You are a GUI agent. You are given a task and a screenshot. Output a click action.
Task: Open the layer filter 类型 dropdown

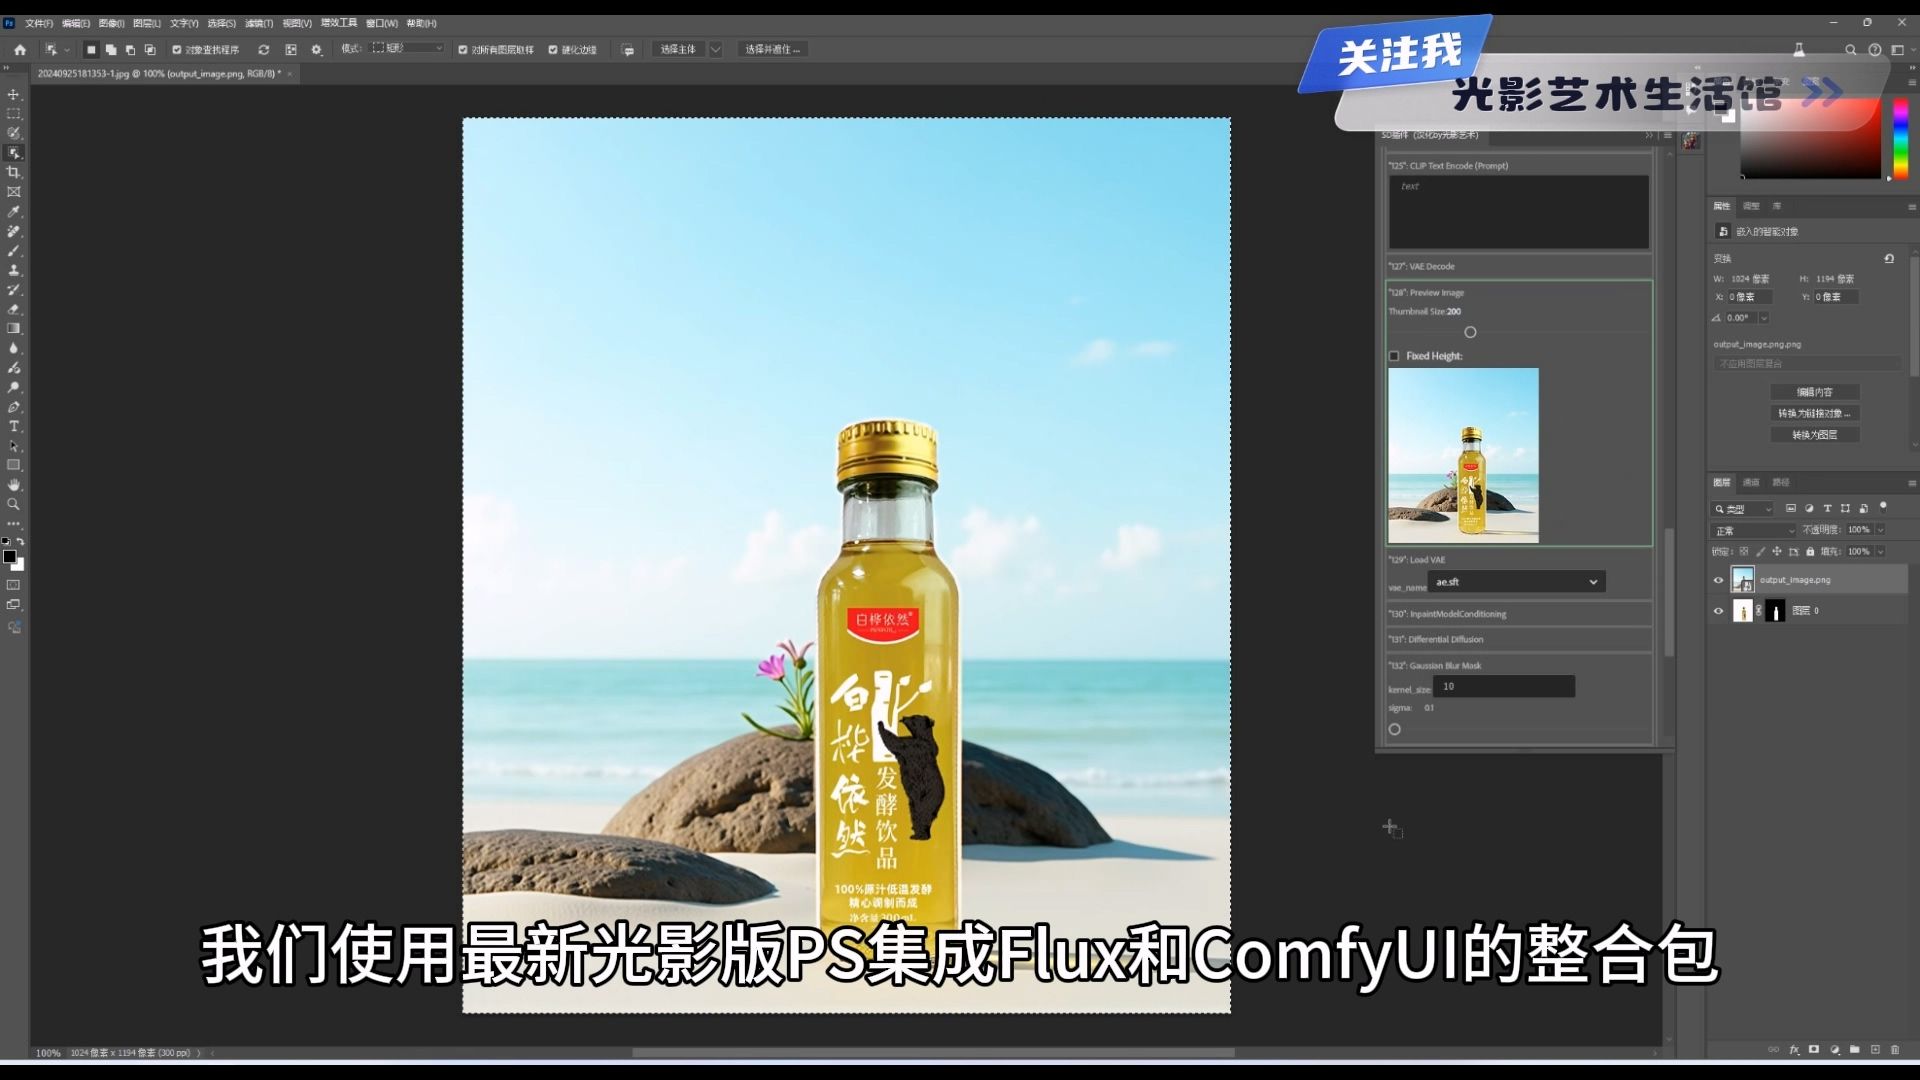pos(1742,509)
